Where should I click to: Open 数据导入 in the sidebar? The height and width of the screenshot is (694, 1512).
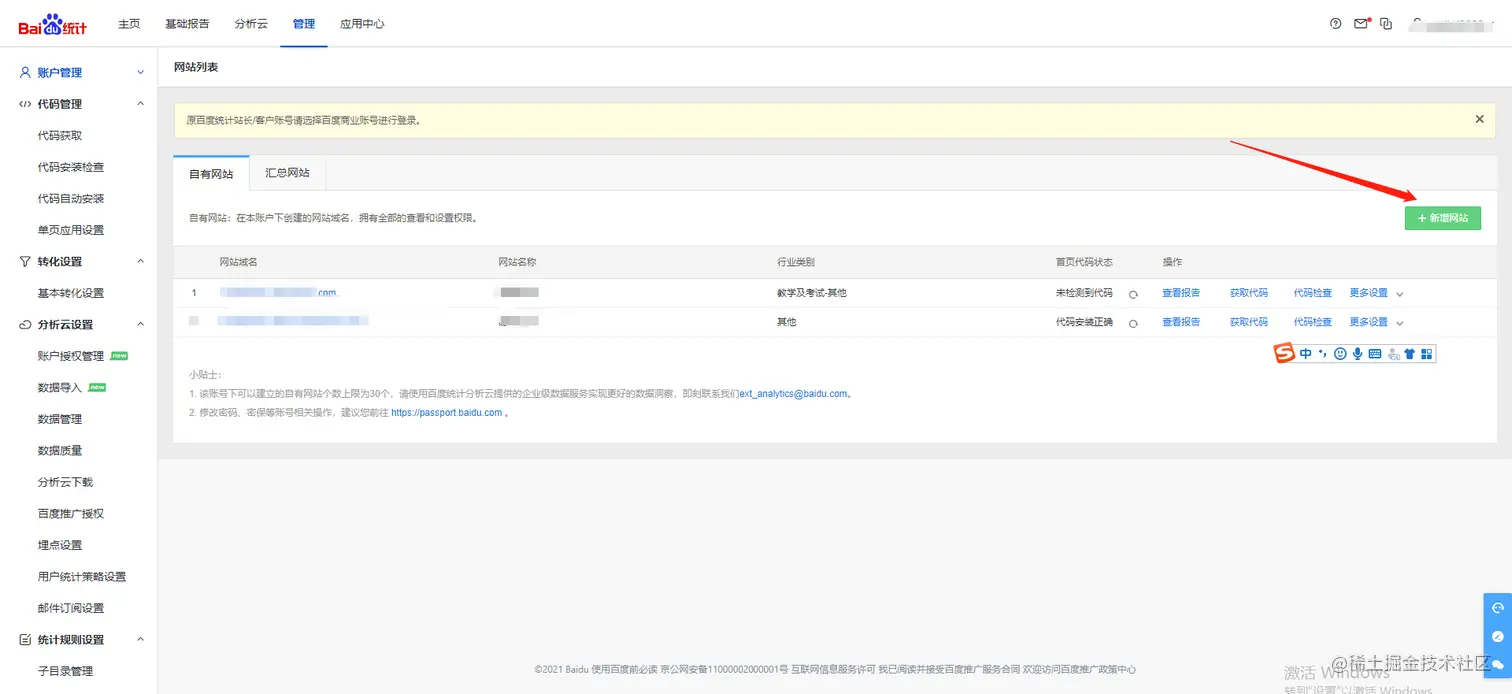pos(60,387)
